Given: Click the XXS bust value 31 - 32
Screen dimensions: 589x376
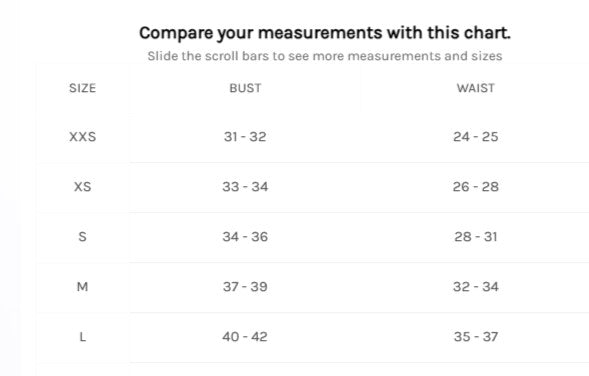Looking at the screenshot, I should [x=245, y=137].
